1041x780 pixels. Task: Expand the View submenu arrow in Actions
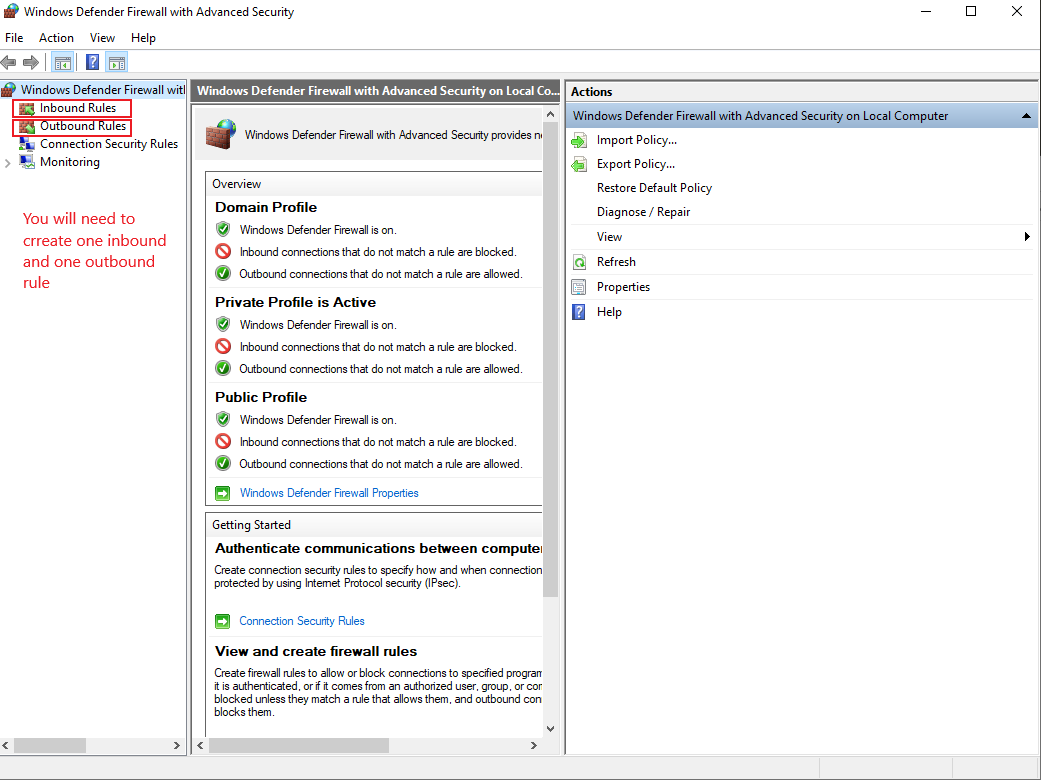(1027, 237)
